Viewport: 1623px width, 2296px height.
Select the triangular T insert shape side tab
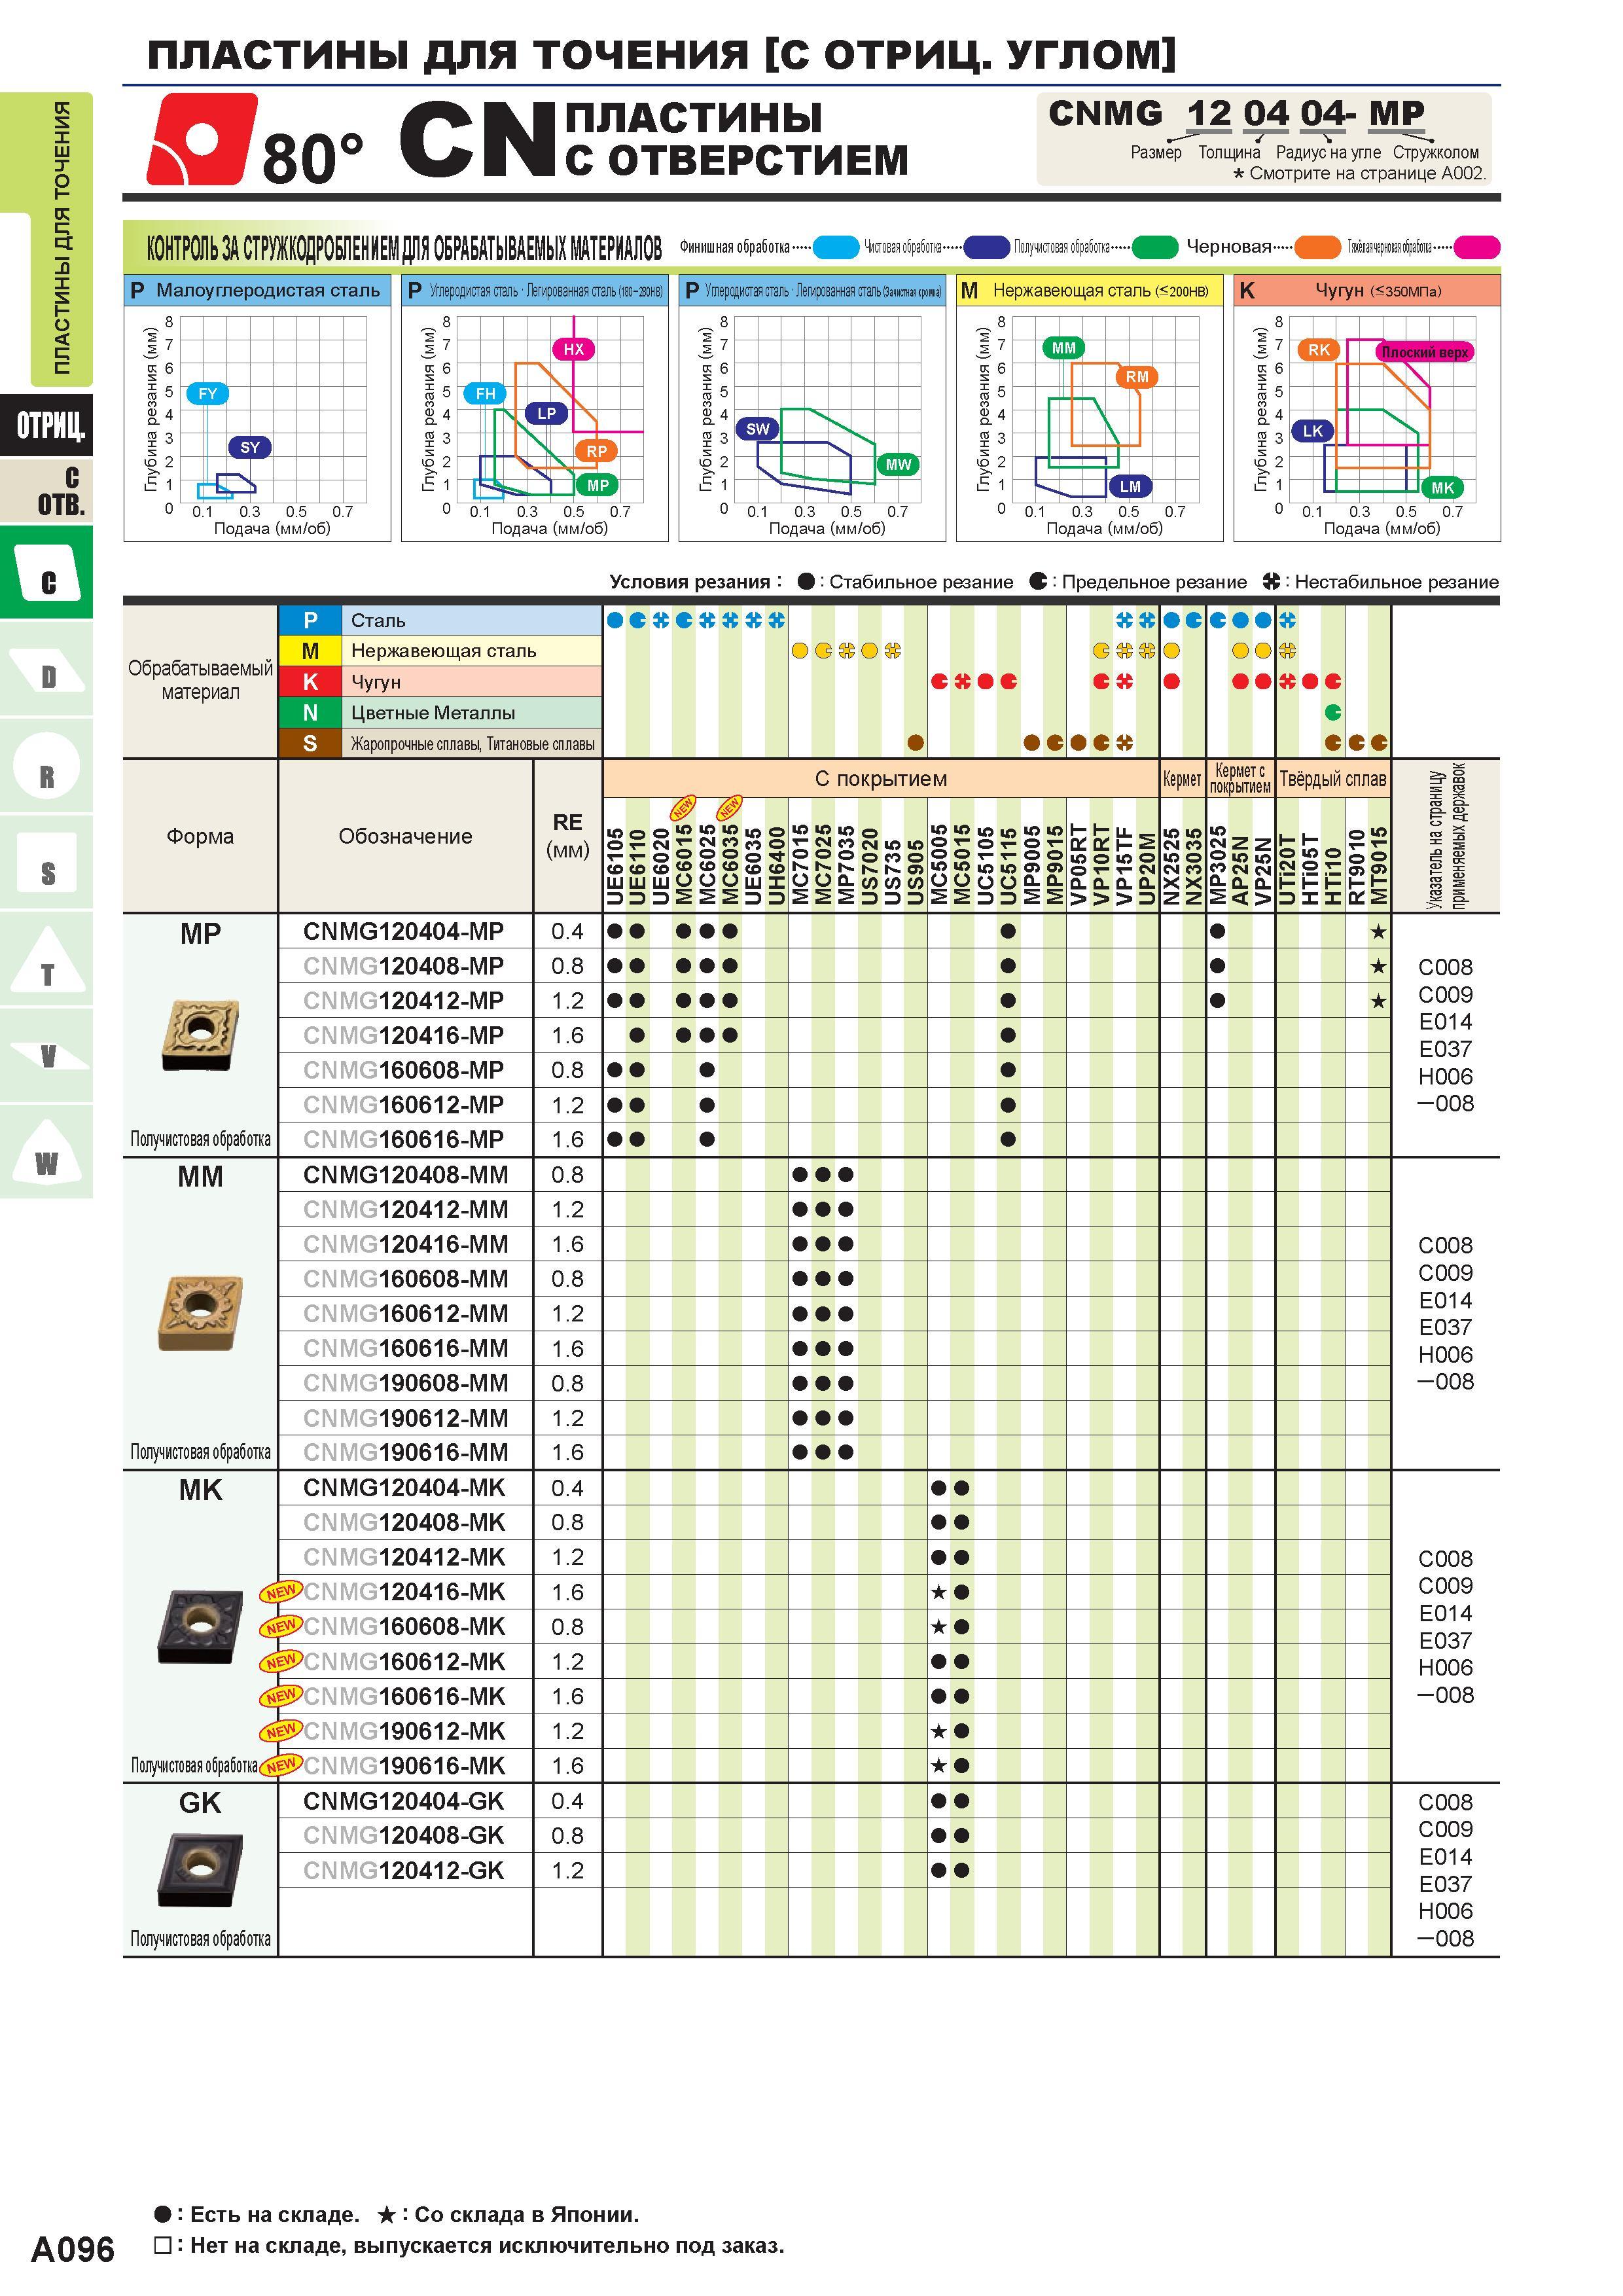click(x=47, y=960)
